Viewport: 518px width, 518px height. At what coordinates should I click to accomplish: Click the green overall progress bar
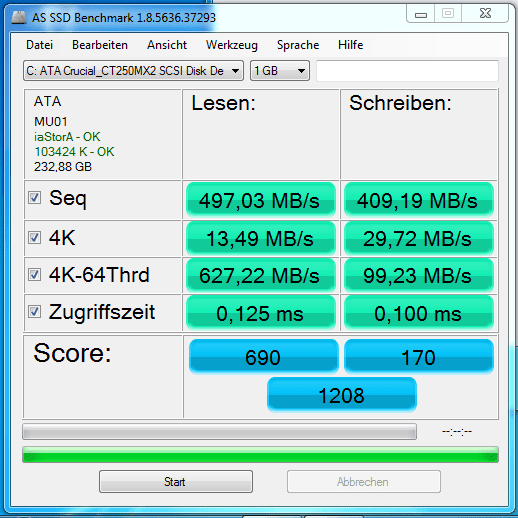pos(260,455)
